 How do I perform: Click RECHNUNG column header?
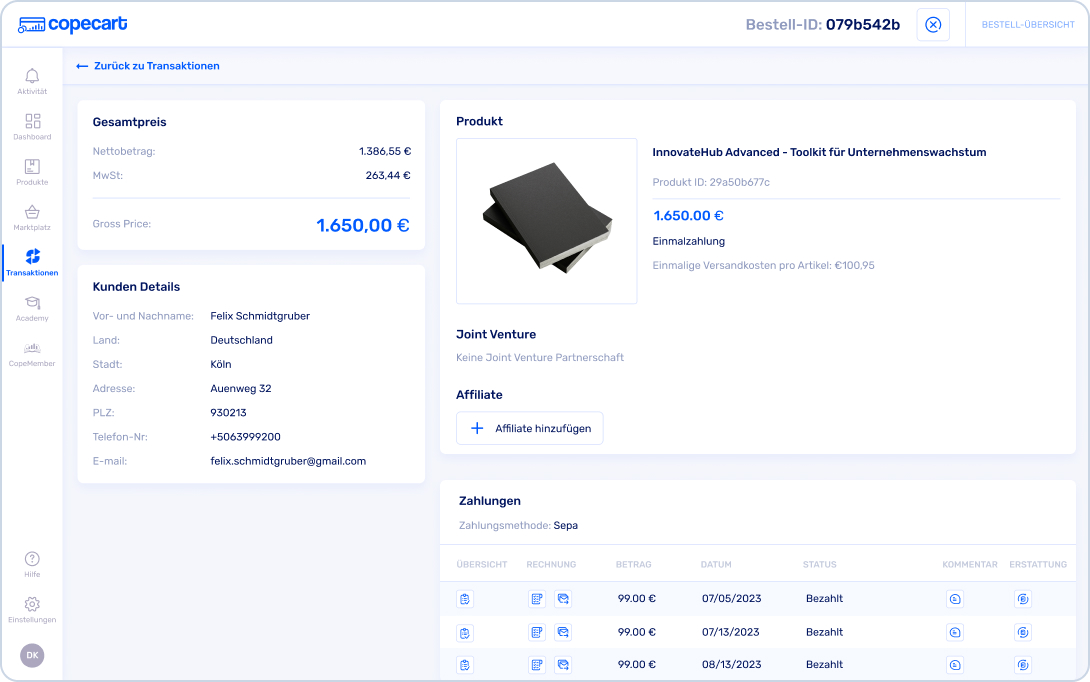pyautogui.click(x=551, y=565)
